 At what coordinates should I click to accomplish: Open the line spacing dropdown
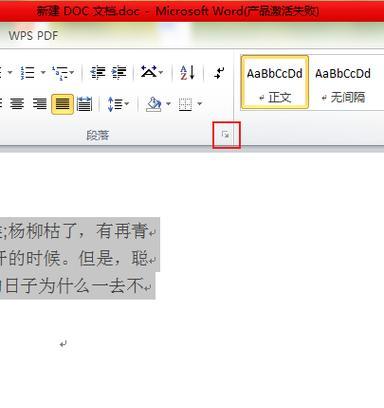point(118,104)
